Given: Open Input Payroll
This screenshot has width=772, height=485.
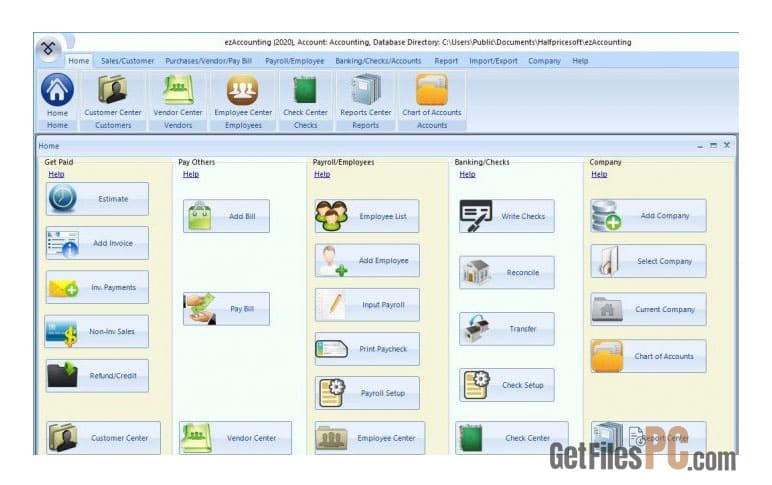Looking at the screenshot, I should pos(367,305).
